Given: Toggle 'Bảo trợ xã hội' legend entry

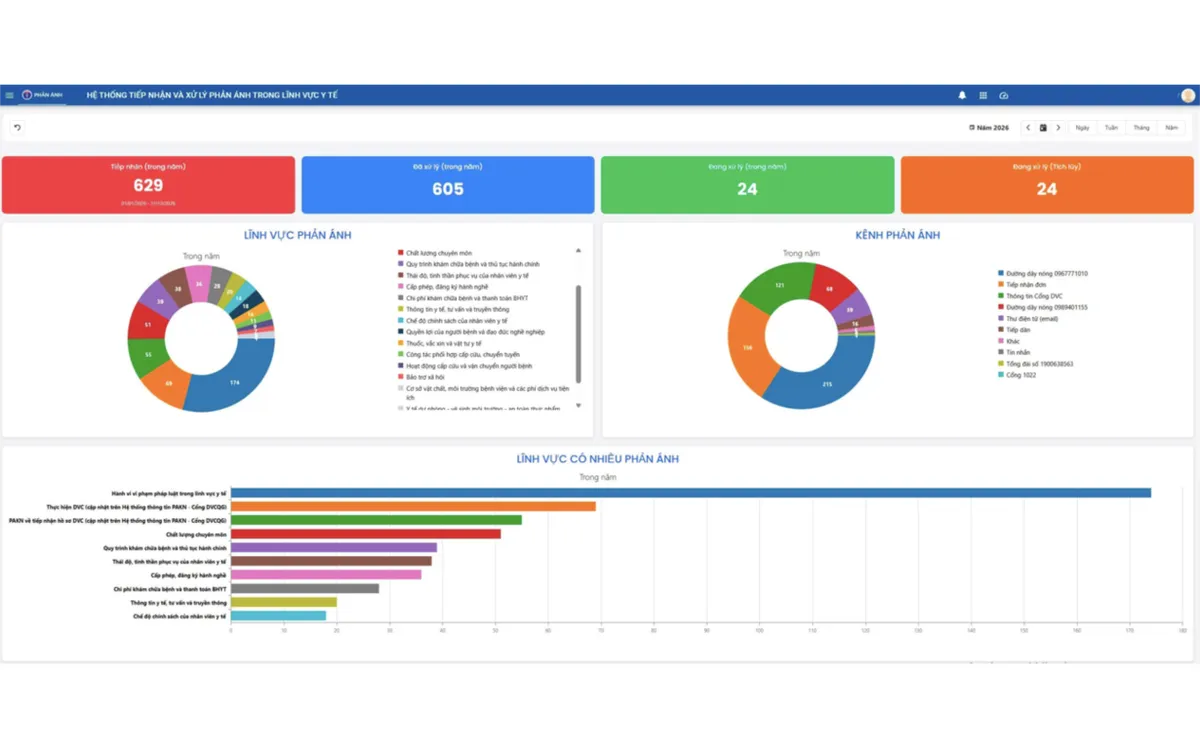Looking at the screenshot, I should click(427, 377).
